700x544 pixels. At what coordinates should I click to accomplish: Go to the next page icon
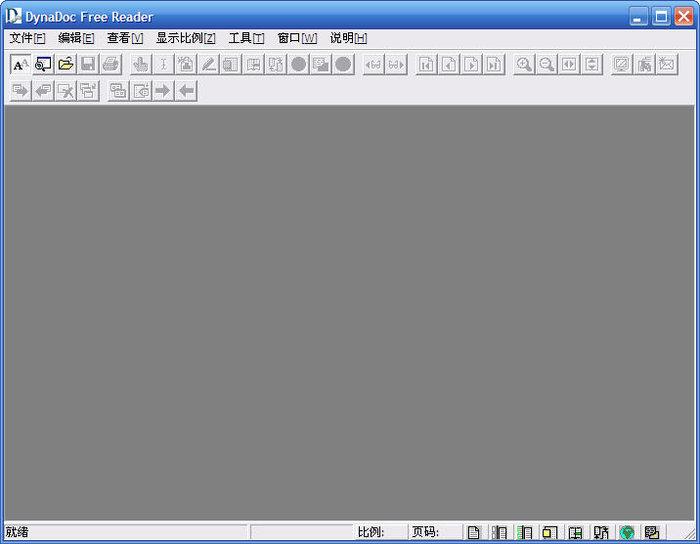[x=471, y=65]
